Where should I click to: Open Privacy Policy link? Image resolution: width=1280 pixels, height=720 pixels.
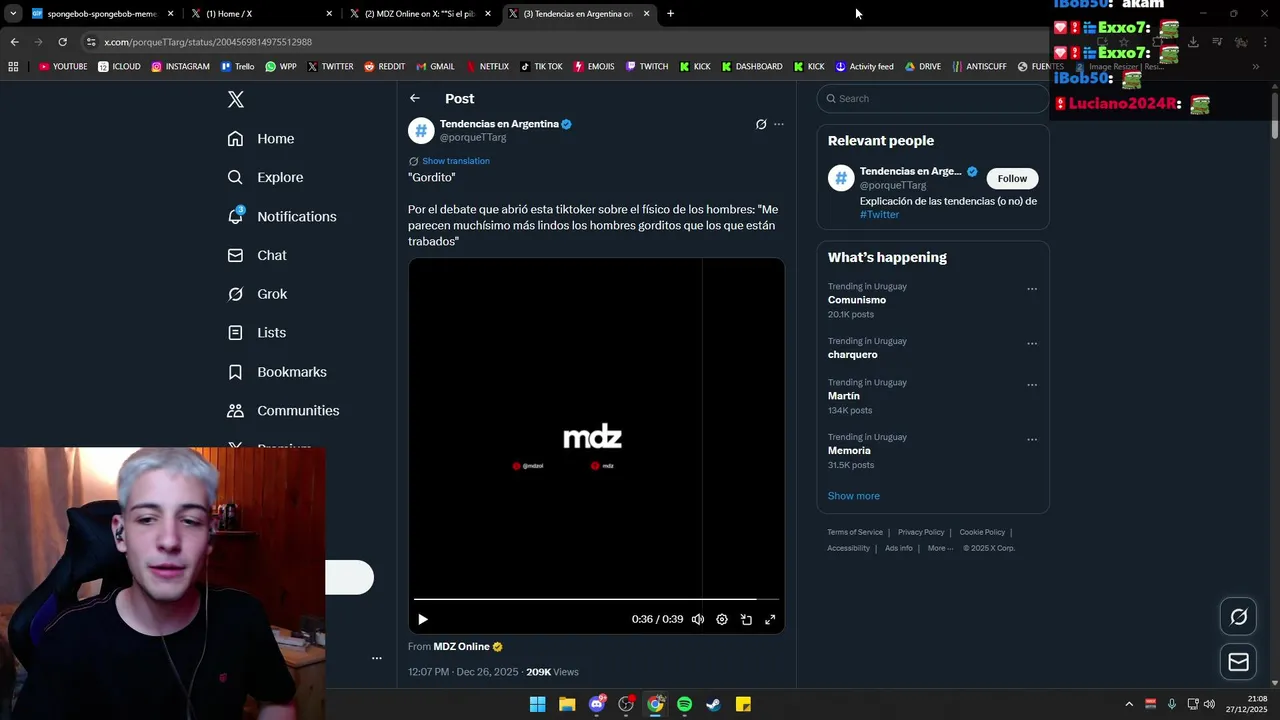click(921, 532)
